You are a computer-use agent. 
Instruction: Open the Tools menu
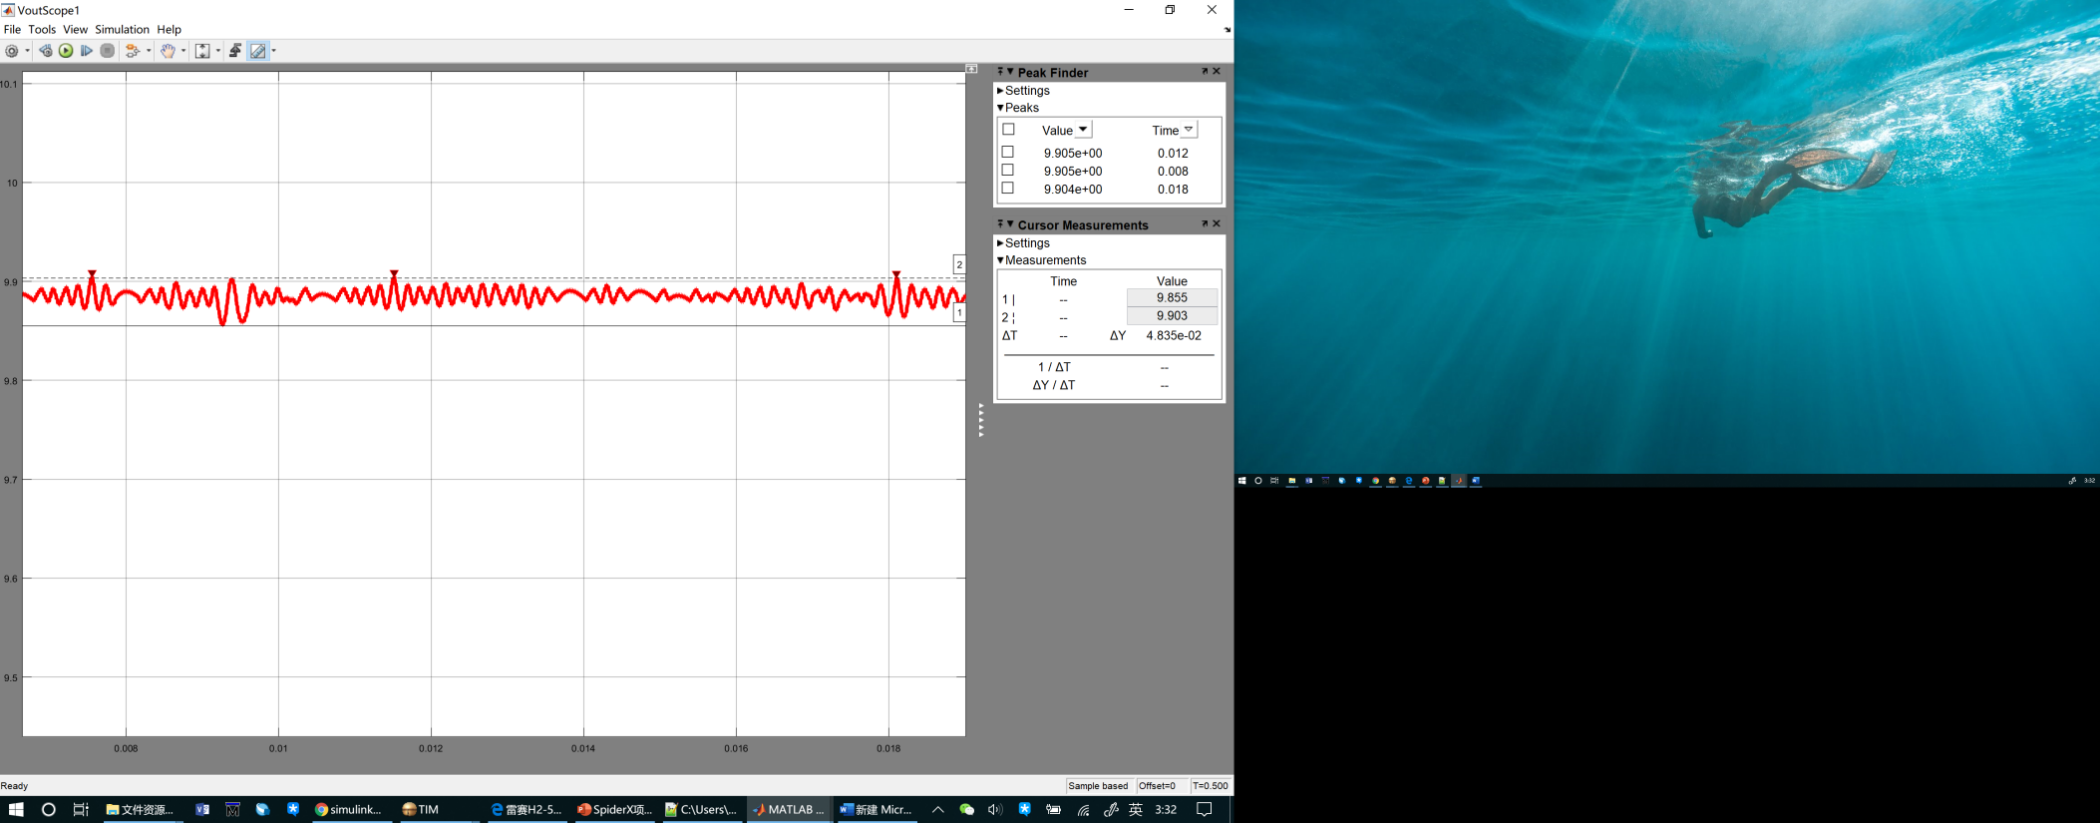[x=42, y=29]
